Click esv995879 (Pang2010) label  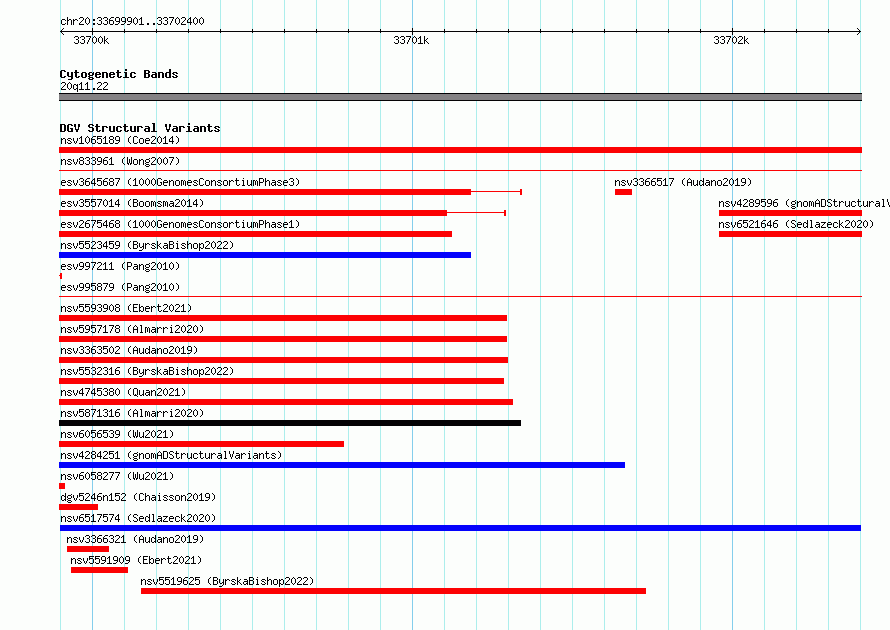click(120, 287)
